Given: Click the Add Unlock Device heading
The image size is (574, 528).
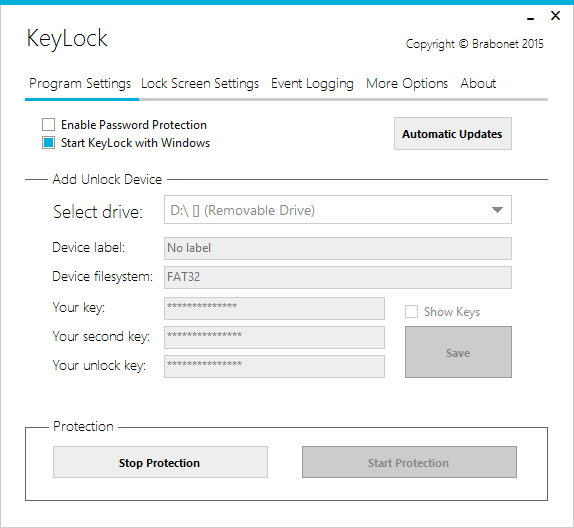Looking at the screenshot, I should coord(107,179).
